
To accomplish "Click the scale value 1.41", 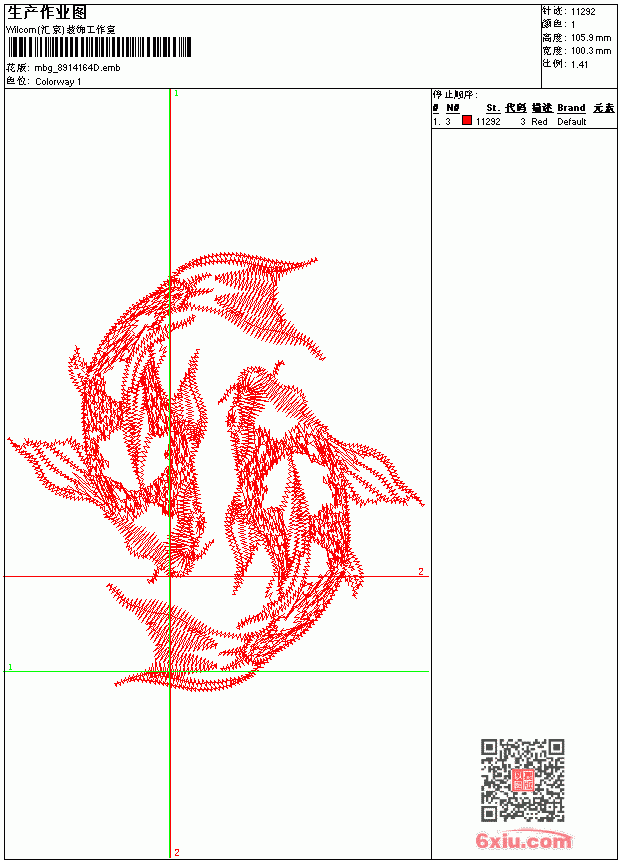I will [x=579, y=65].
